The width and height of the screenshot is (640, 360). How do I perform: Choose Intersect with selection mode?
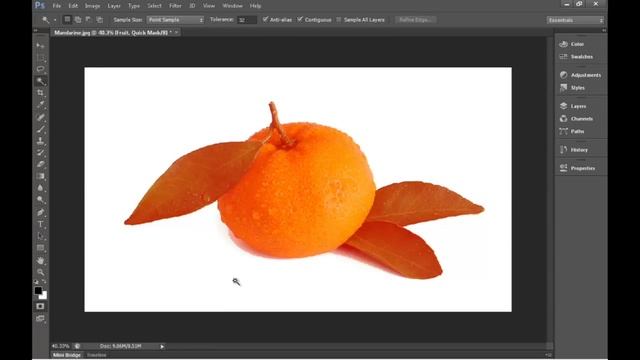(x=99, y=20)
